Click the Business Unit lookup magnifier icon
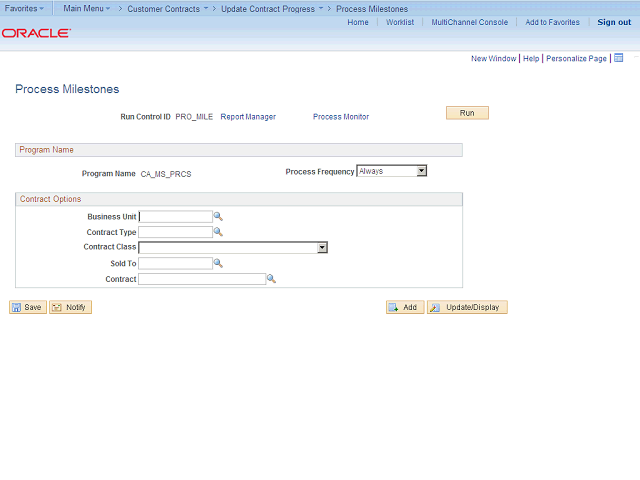640x480 pixels. point(218,216)
